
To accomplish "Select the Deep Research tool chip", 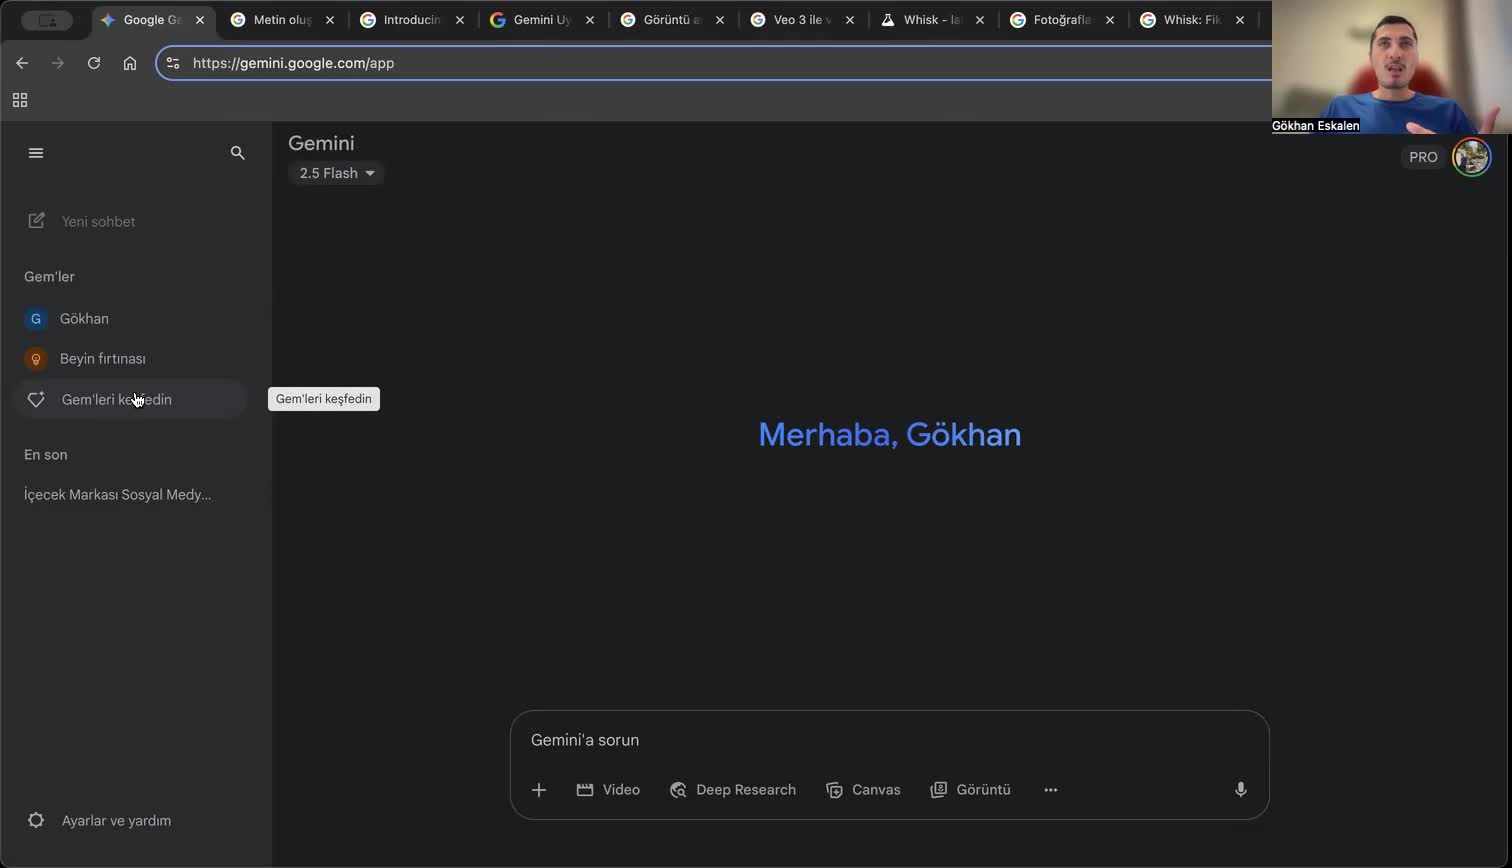I will pyautogui.click(x=733, y=790).
